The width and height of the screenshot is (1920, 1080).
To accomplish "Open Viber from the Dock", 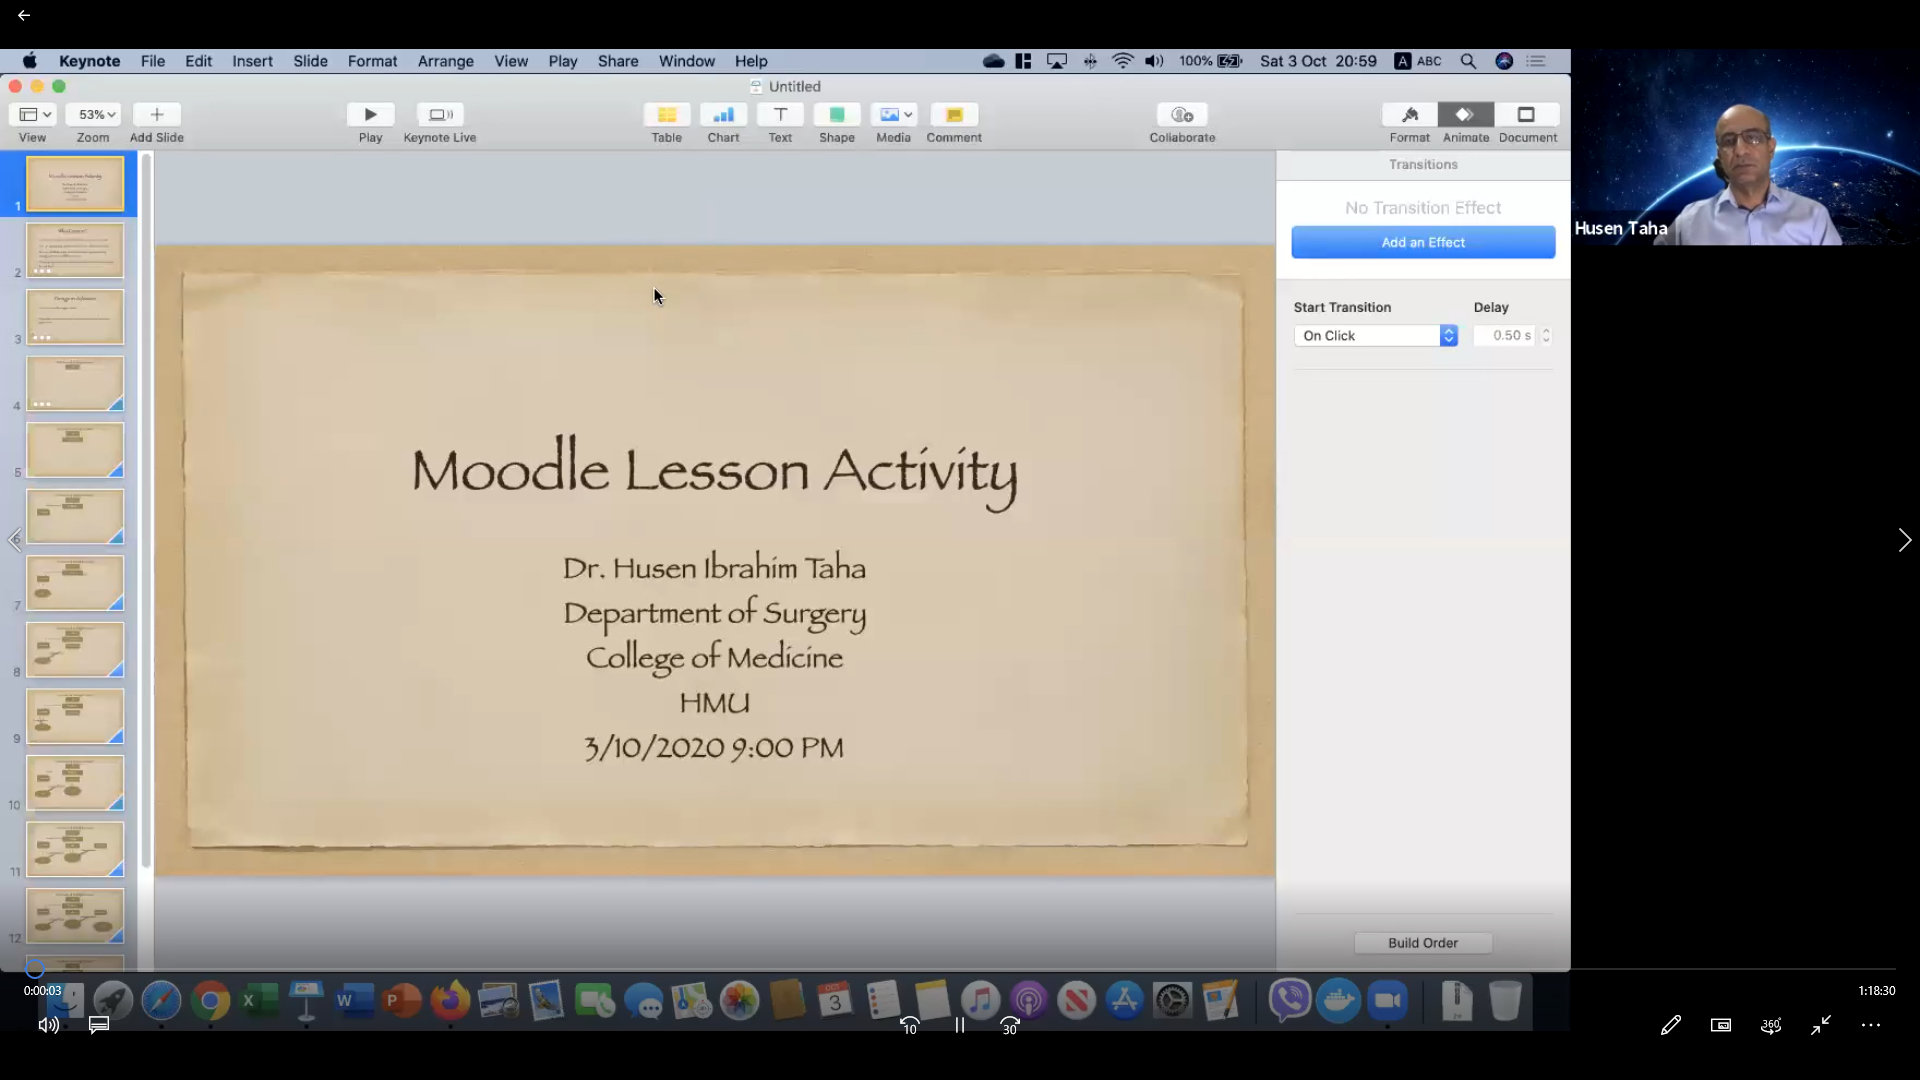I will click(1290, 1000).
